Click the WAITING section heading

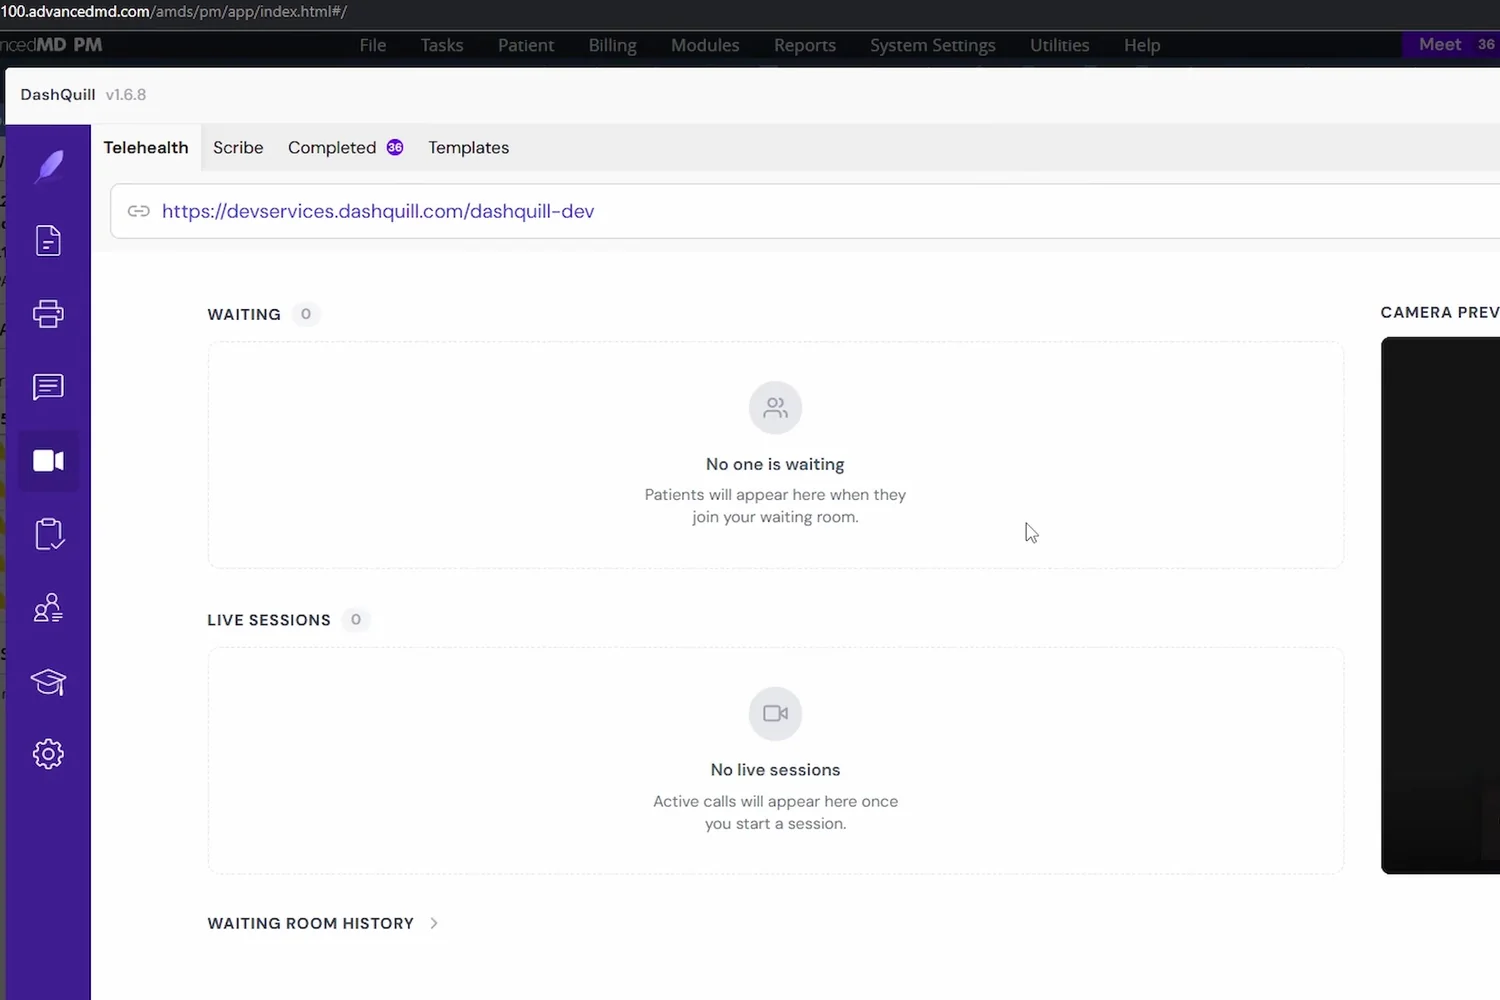click(x=244, y=314)
